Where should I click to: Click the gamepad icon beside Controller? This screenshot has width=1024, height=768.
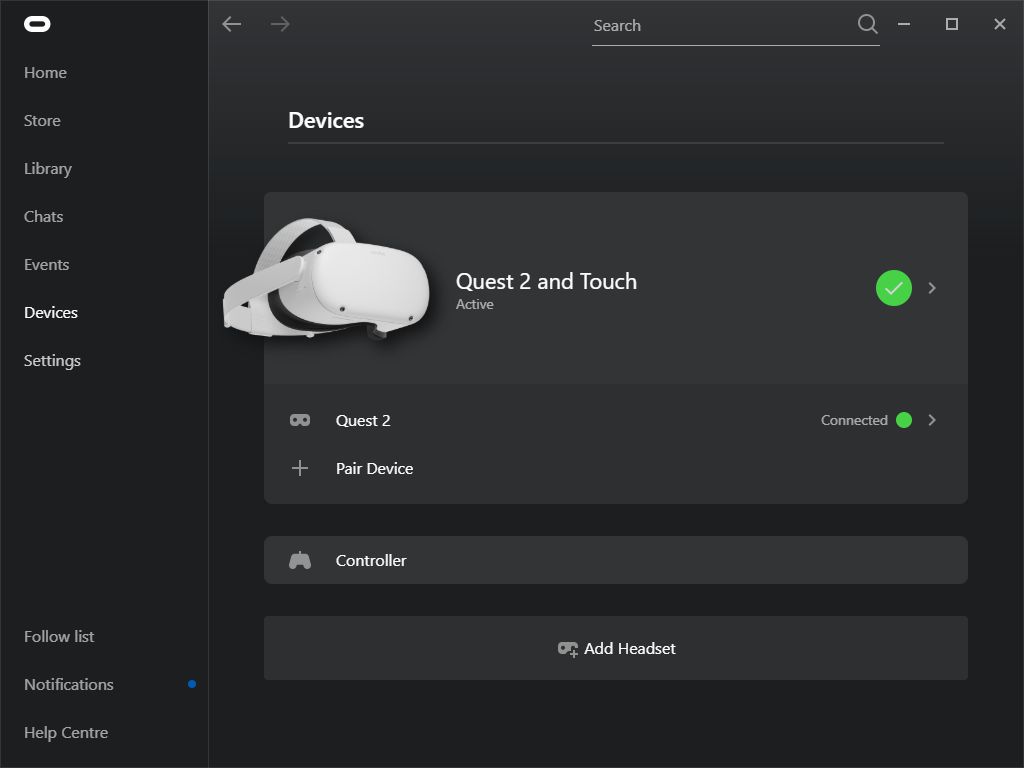pos(300,560)
